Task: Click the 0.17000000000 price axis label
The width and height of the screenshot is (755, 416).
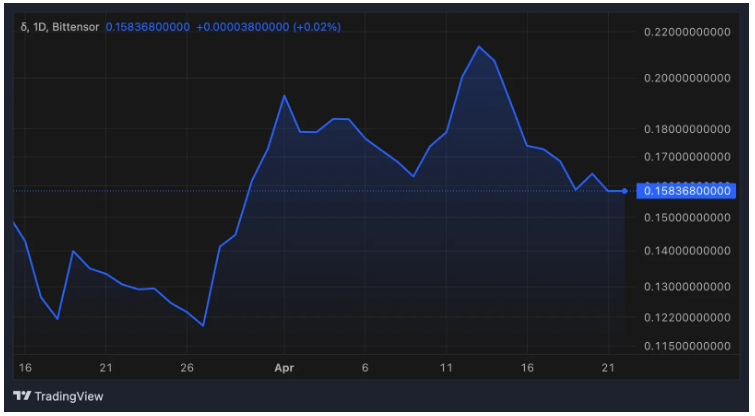Action: pos(688,157)
